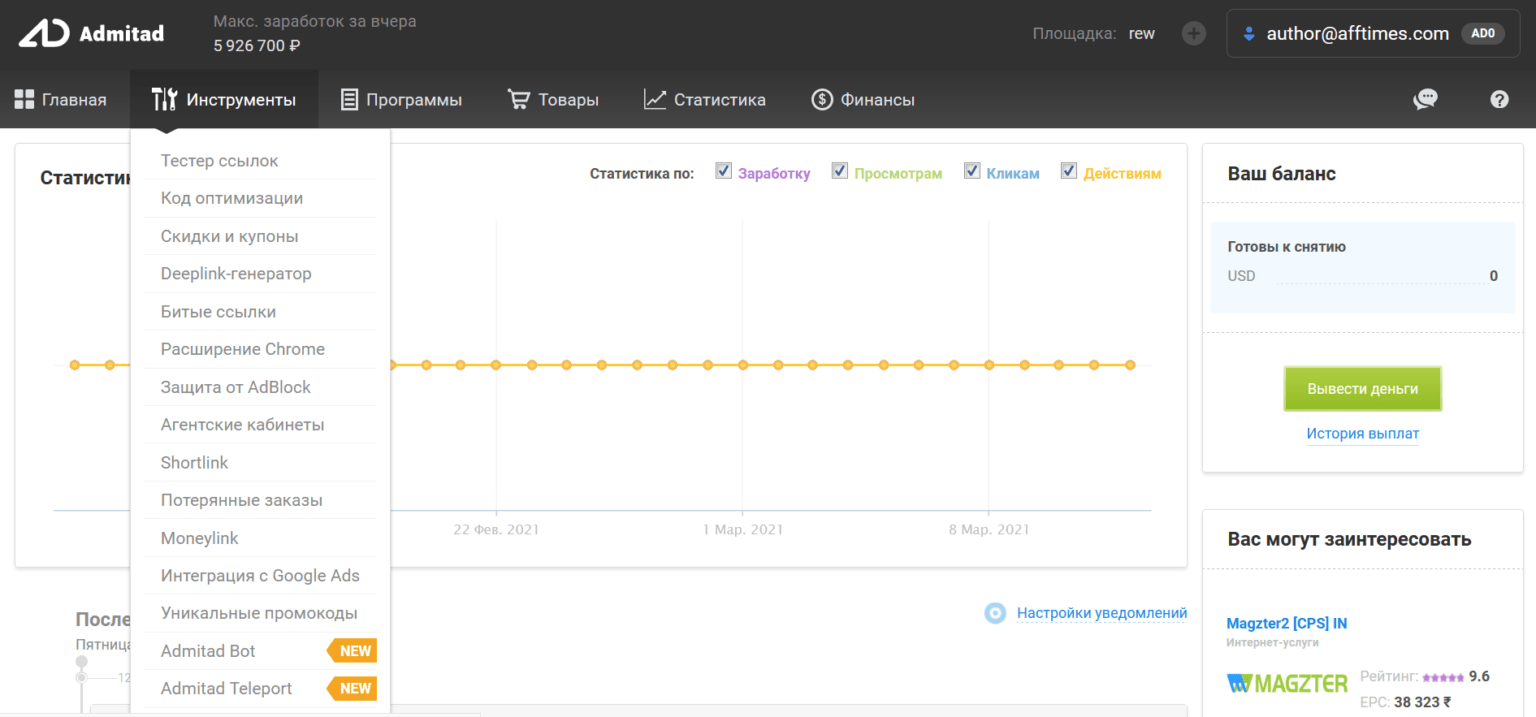
Task: Open the help question mark icon
Action: point(1498,99)
